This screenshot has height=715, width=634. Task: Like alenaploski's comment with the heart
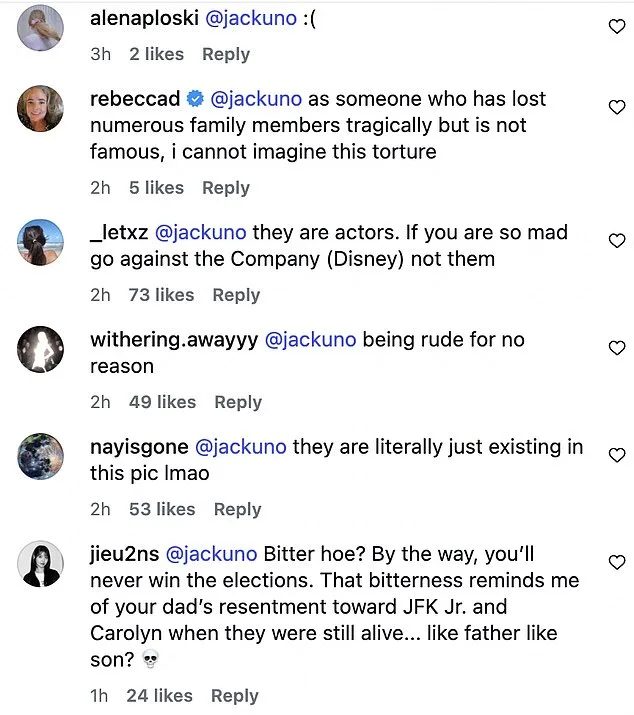click(617, 28)
